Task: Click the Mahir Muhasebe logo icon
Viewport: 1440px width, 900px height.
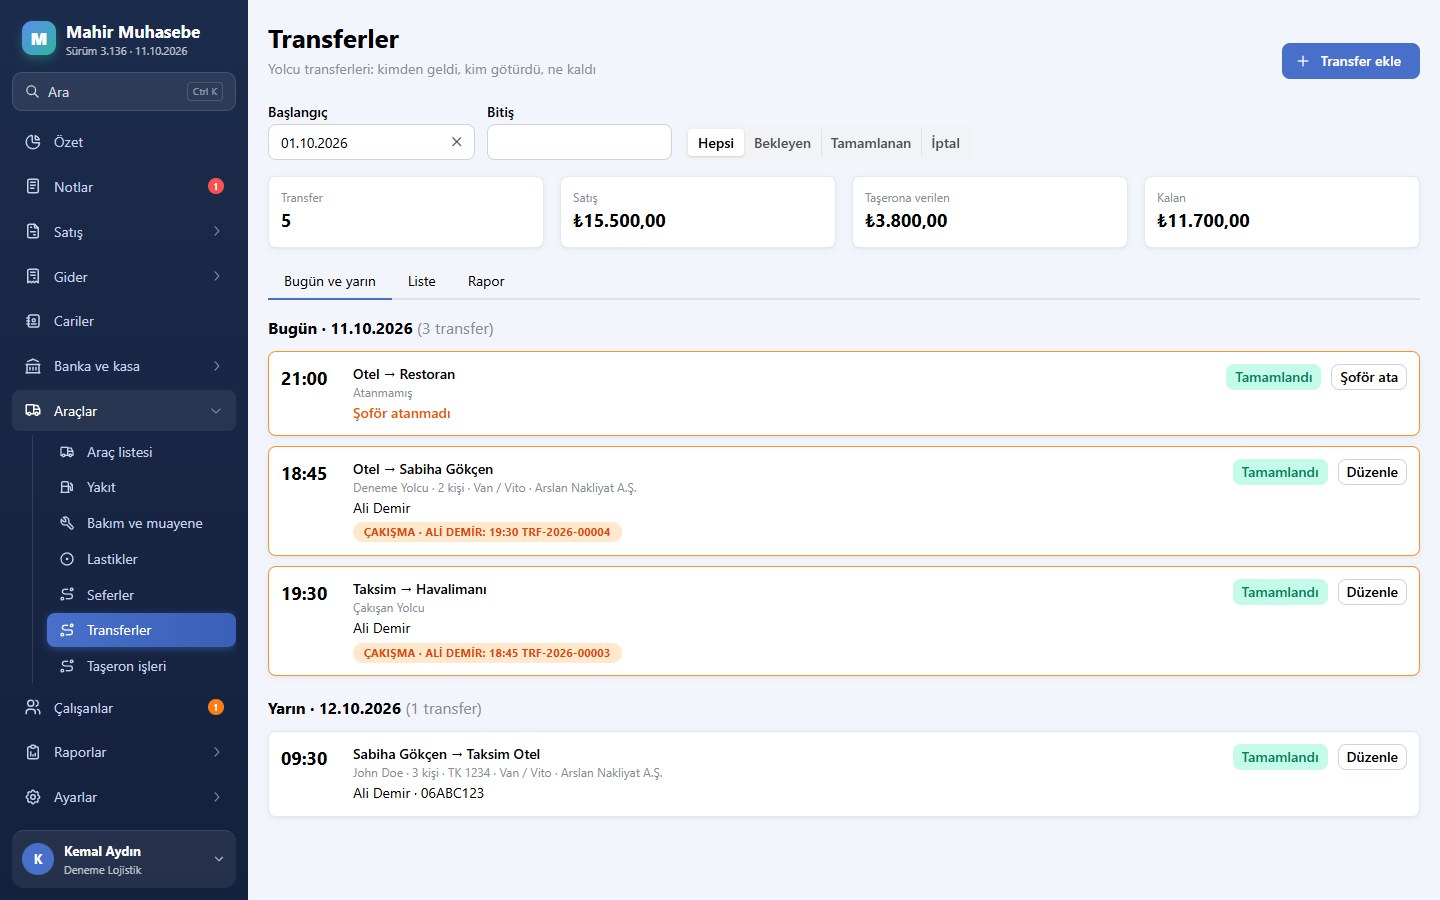Action: coord(39,39)
